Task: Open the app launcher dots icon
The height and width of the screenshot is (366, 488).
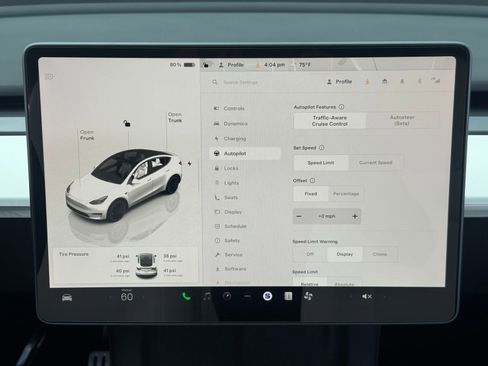Action: (247, 296)
